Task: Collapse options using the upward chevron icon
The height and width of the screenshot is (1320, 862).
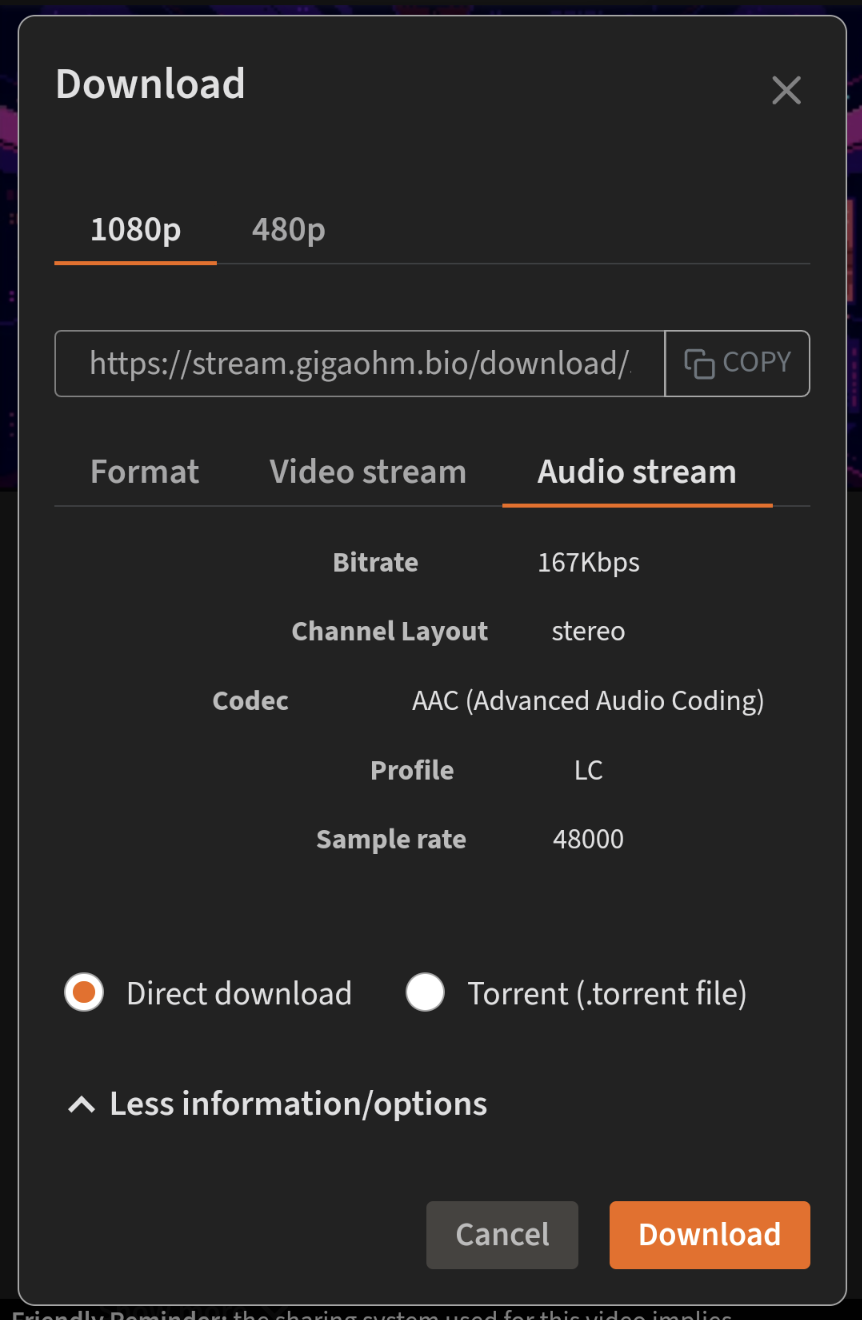Action: (81, 1104)
